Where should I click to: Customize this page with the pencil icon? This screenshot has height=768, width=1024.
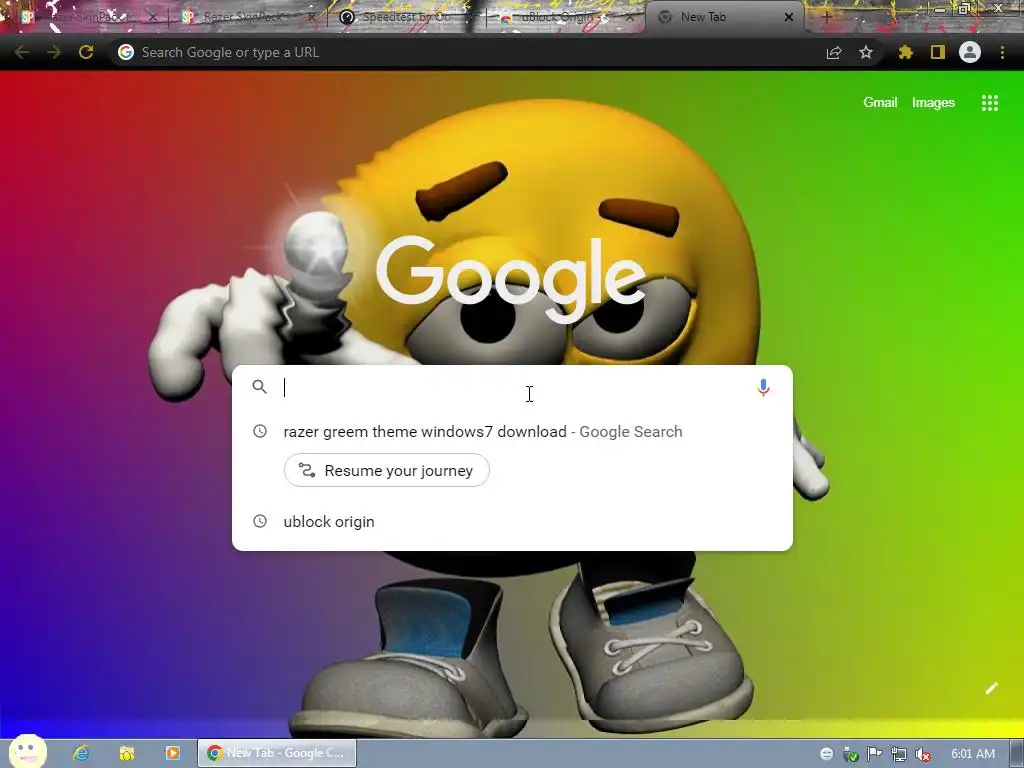click(x=991, y=688)
